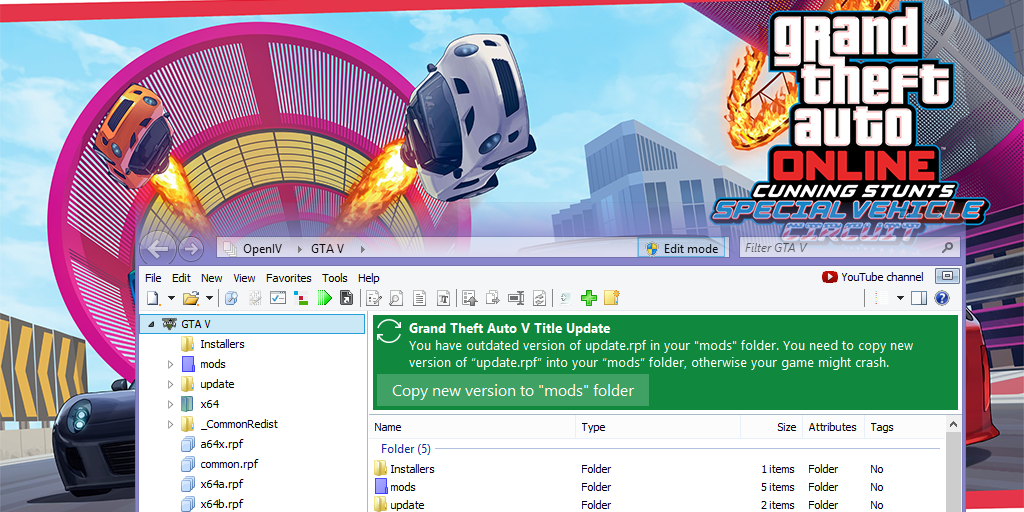
Task: Open the Help menu
Action: [368, 278]
